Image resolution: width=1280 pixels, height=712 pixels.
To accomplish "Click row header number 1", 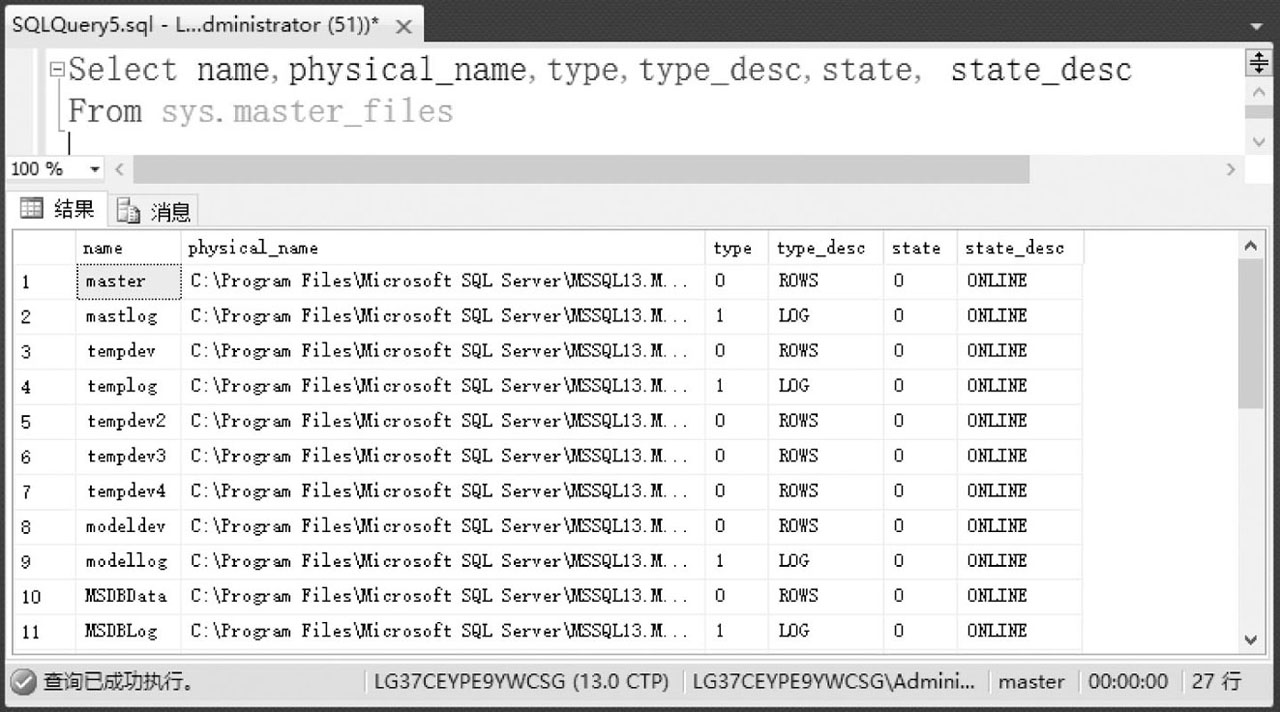I will tap(44, 282).
